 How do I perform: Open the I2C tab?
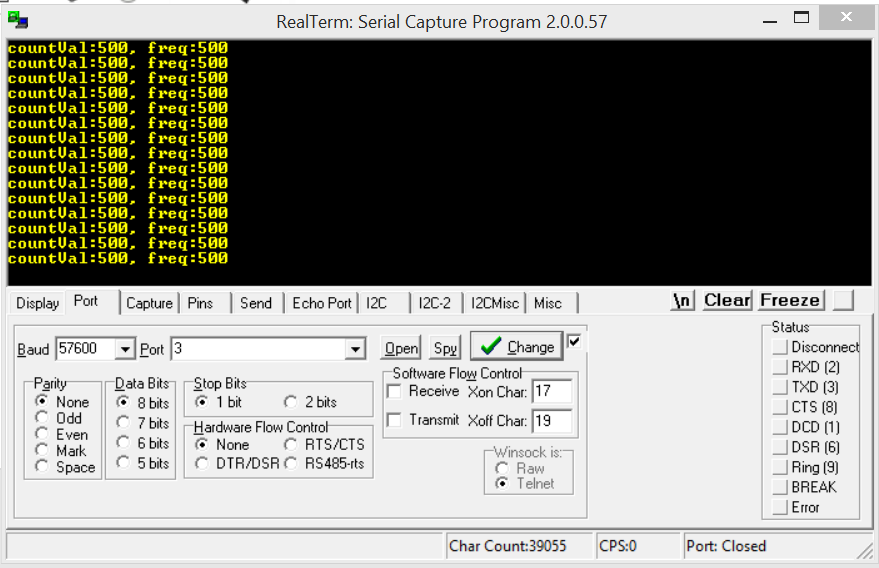376,303
